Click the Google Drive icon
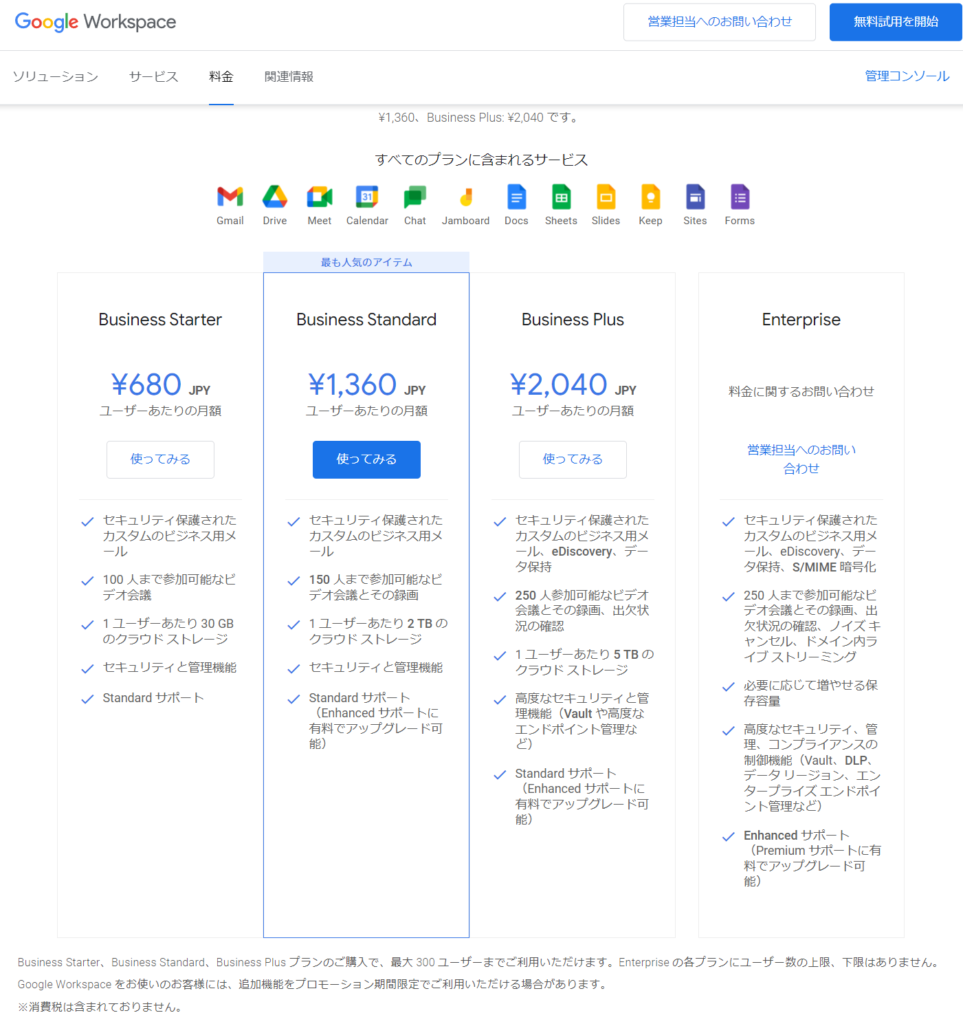963x1024 pixels. tap(275, 197)
